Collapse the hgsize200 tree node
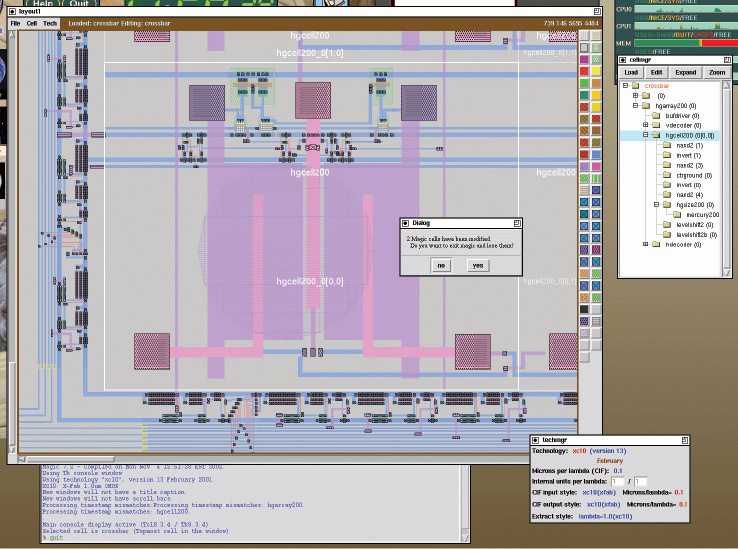Viewport: 738px width, 549px height. tap(656, 204)
